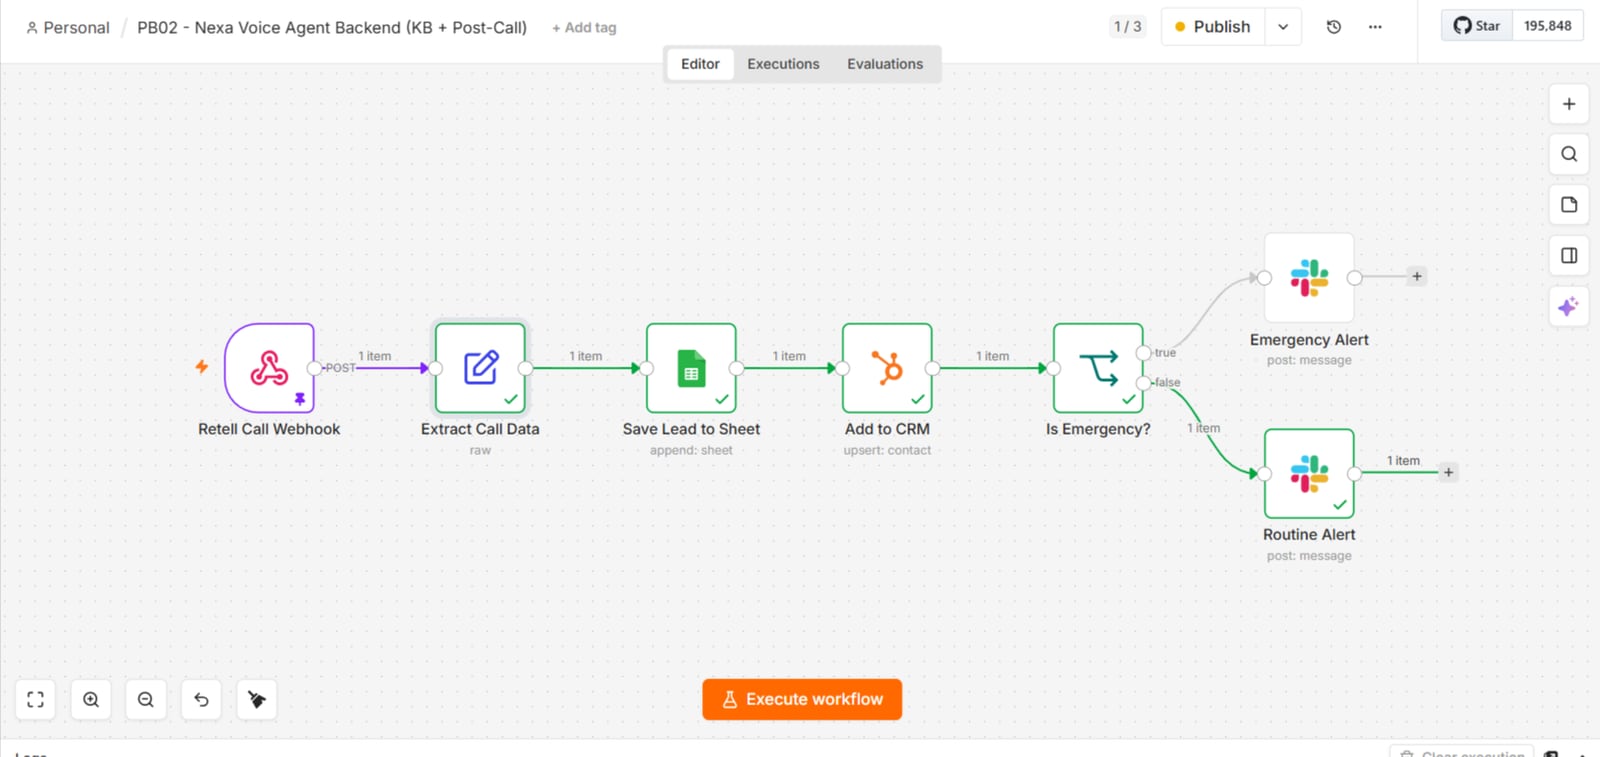Zoom out on the canvas
Viewport: 1600px width, 757px height.
coord(146,699)
